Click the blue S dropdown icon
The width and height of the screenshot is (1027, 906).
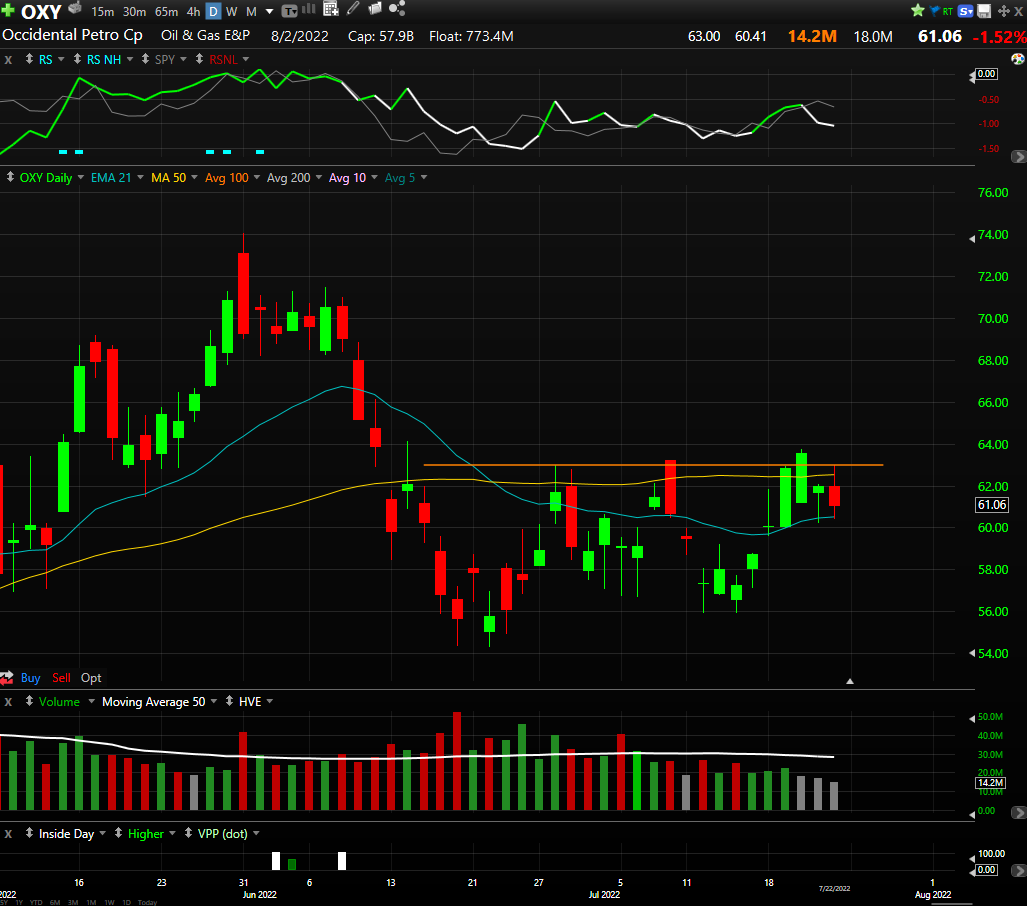click(965, 11)
